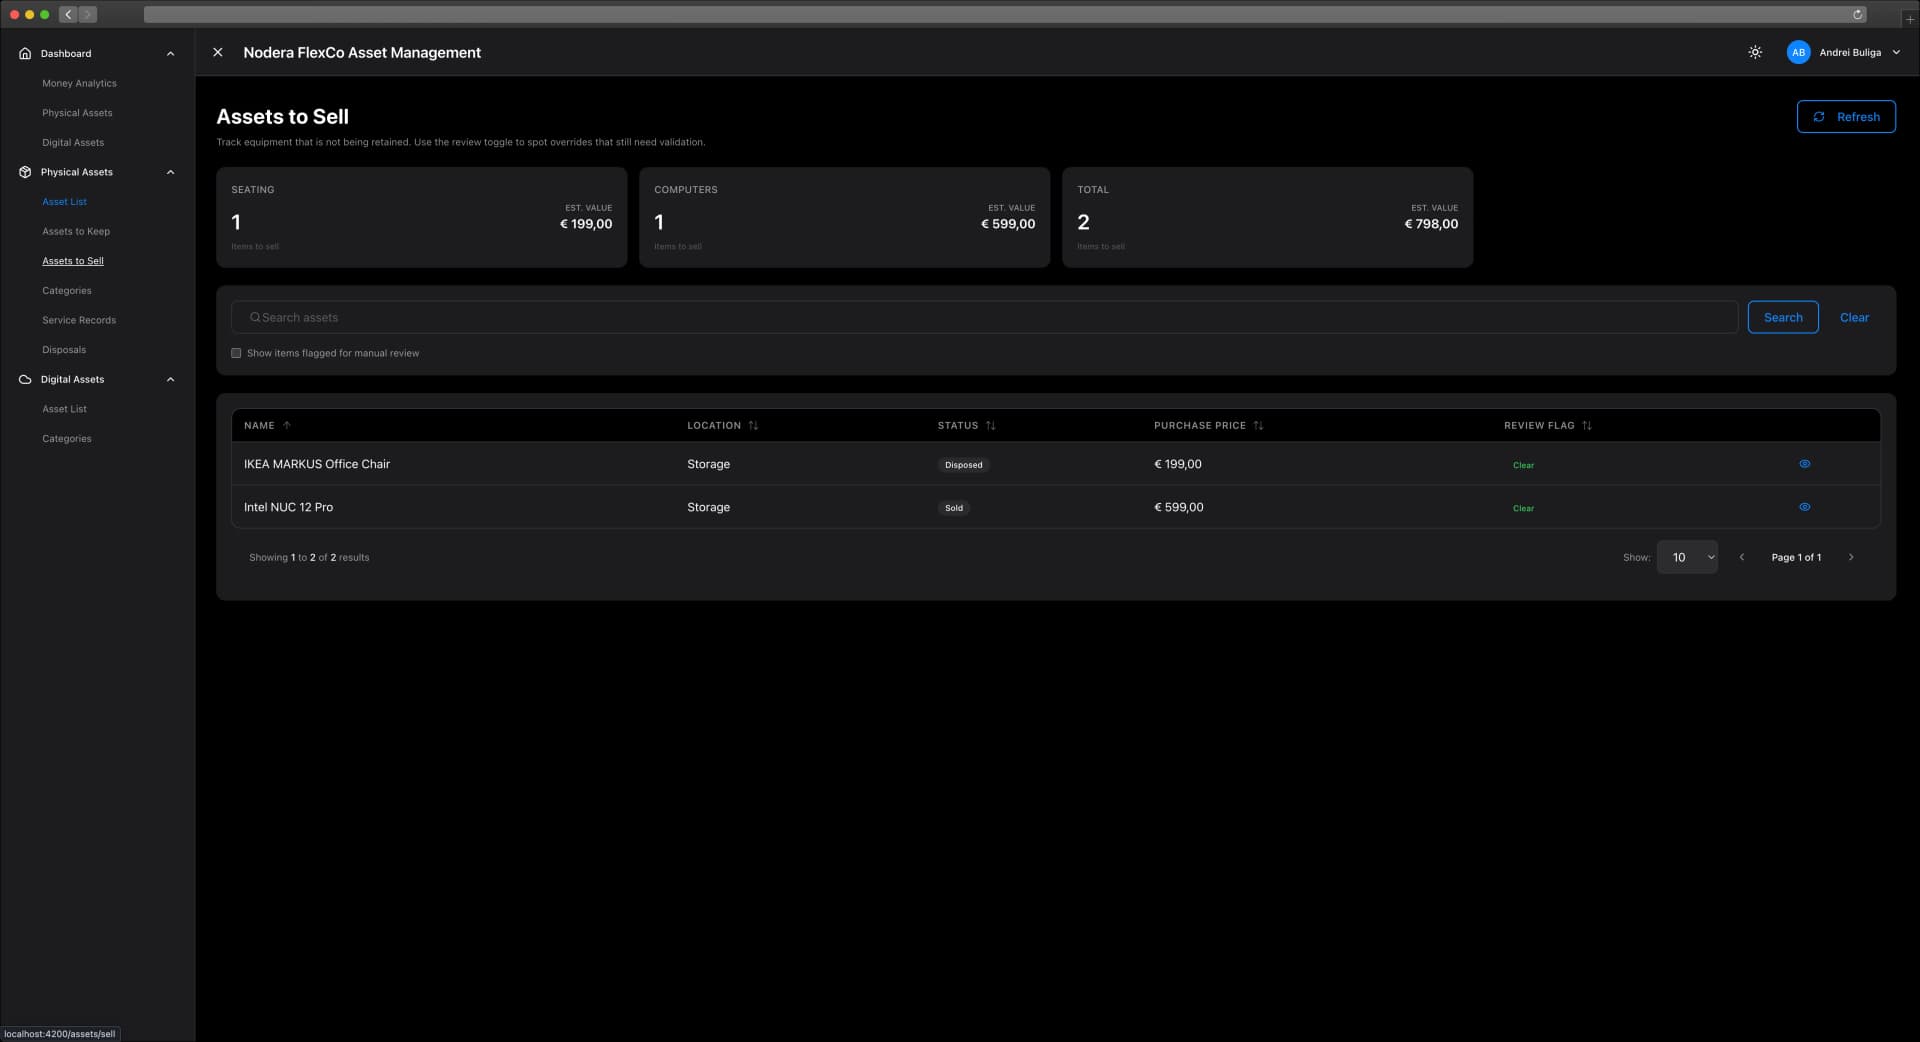Open Digital Assets Categories
The height and width of the screenshot is (1042, 1920).
(67, 438)
